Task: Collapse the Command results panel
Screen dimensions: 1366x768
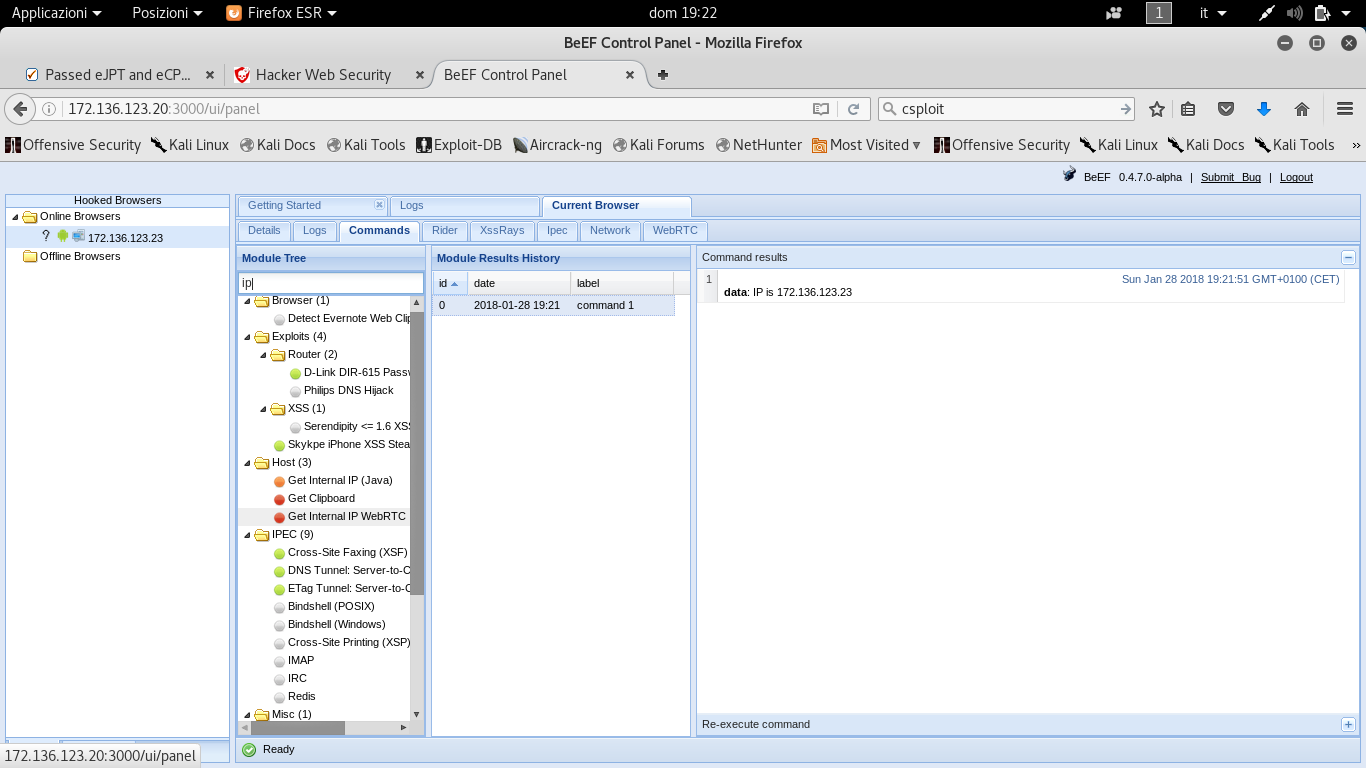Action: coord(1348,257)
